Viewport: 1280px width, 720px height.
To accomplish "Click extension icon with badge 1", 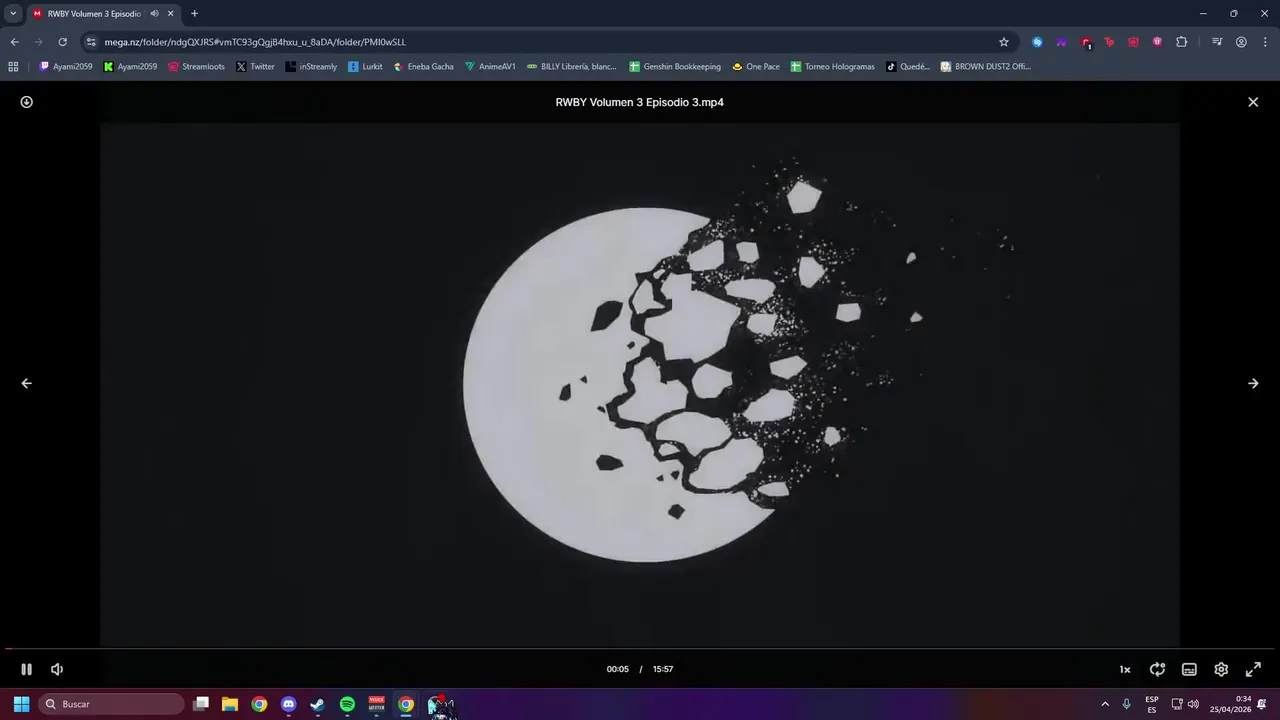I will (x=1086, y=43).
